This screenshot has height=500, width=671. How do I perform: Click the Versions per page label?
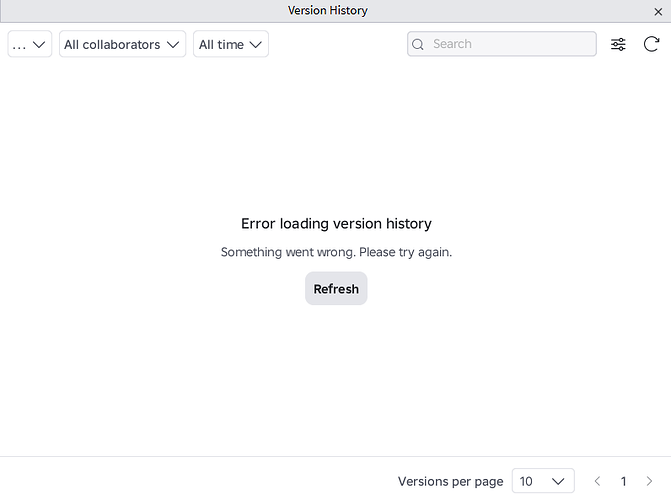pyautogui.click(x=450, y=481)
